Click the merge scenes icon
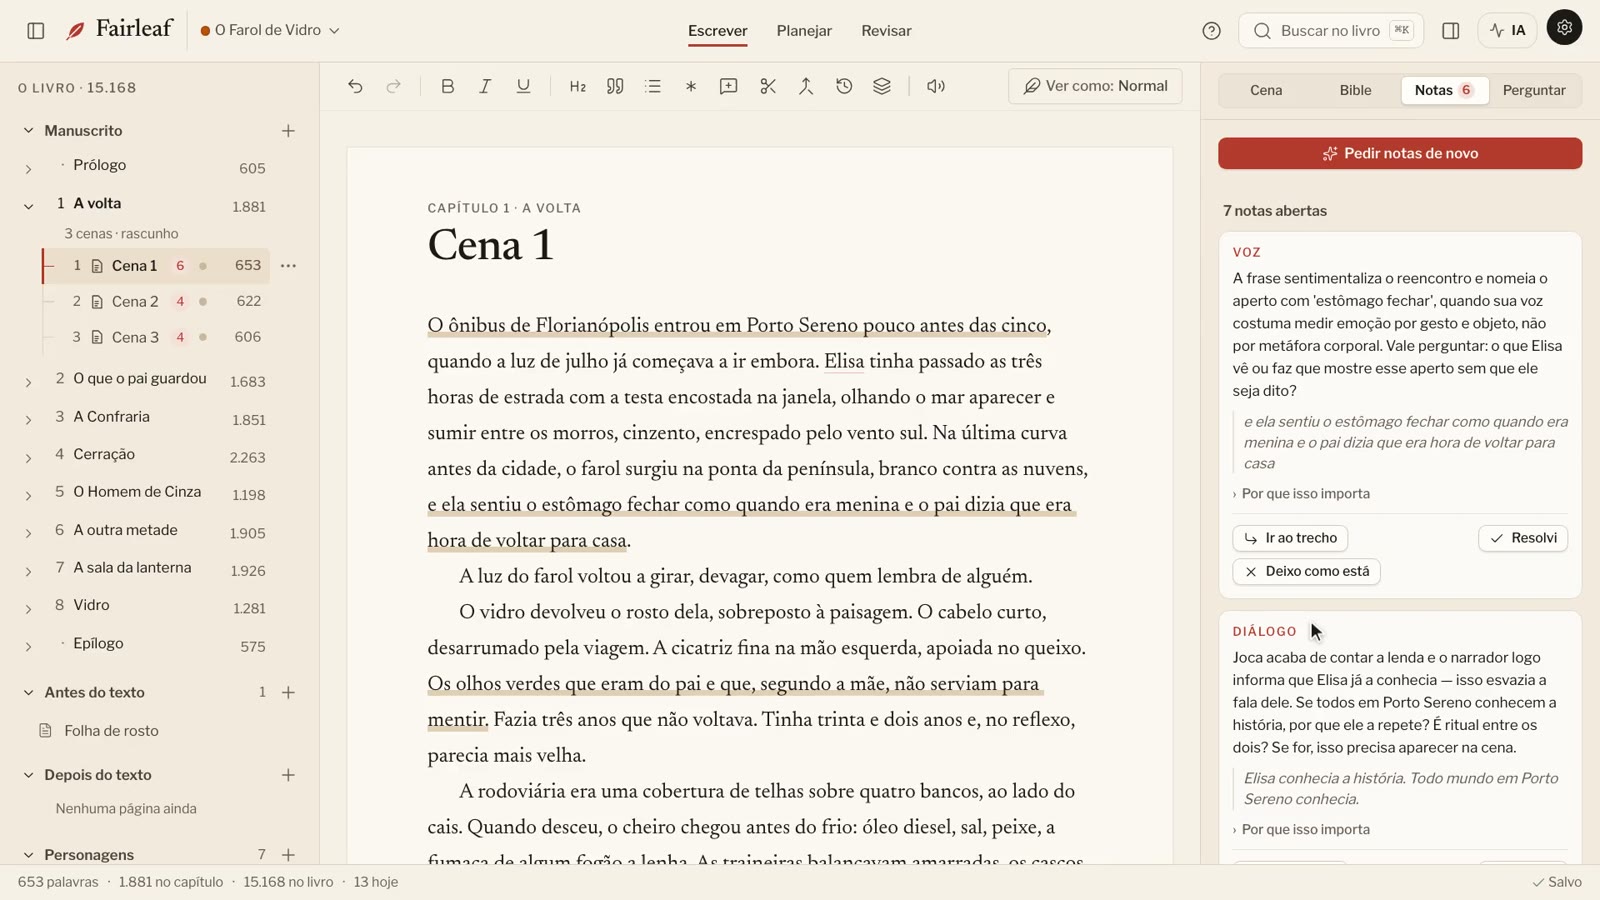This screenshot has width=1600, height=900. (805, 86)
